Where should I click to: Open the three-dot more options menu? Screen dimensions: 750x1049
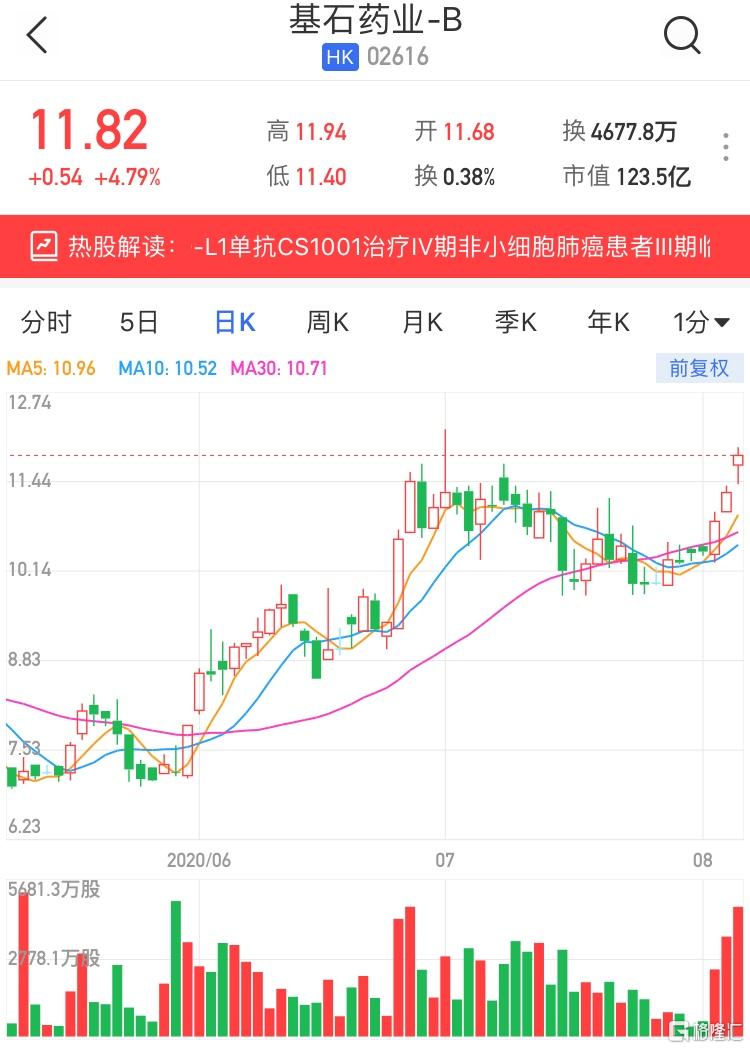[726, 147]
